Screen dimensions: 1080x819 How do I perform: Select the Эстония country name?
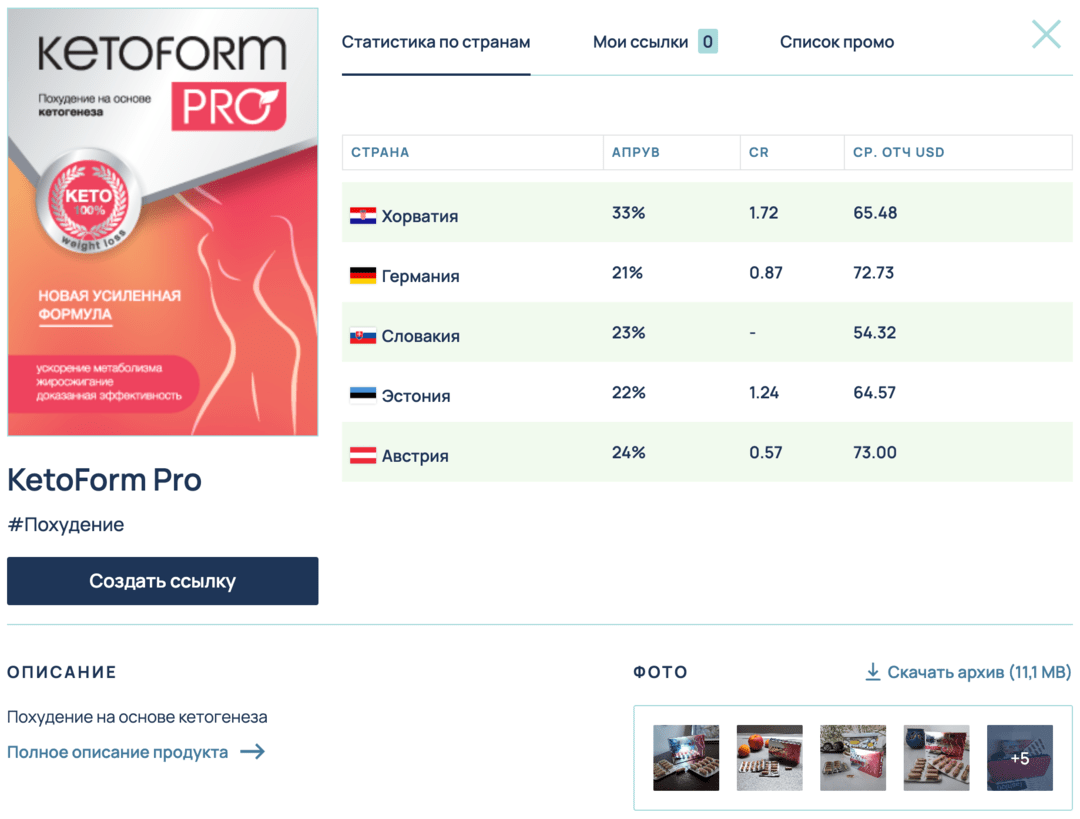(416, 396)
